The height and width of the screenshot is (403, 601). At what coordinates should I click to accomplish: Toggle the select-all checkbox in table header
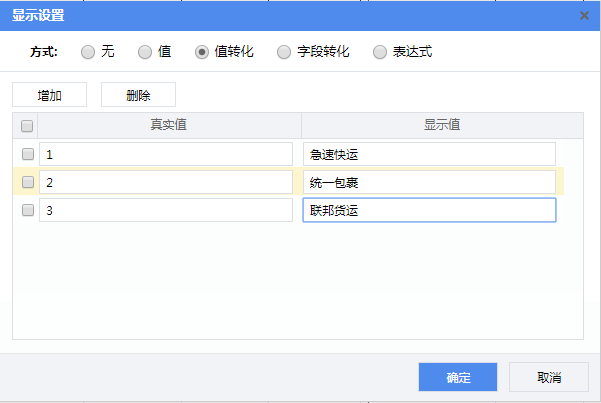(x=27, y=126)
